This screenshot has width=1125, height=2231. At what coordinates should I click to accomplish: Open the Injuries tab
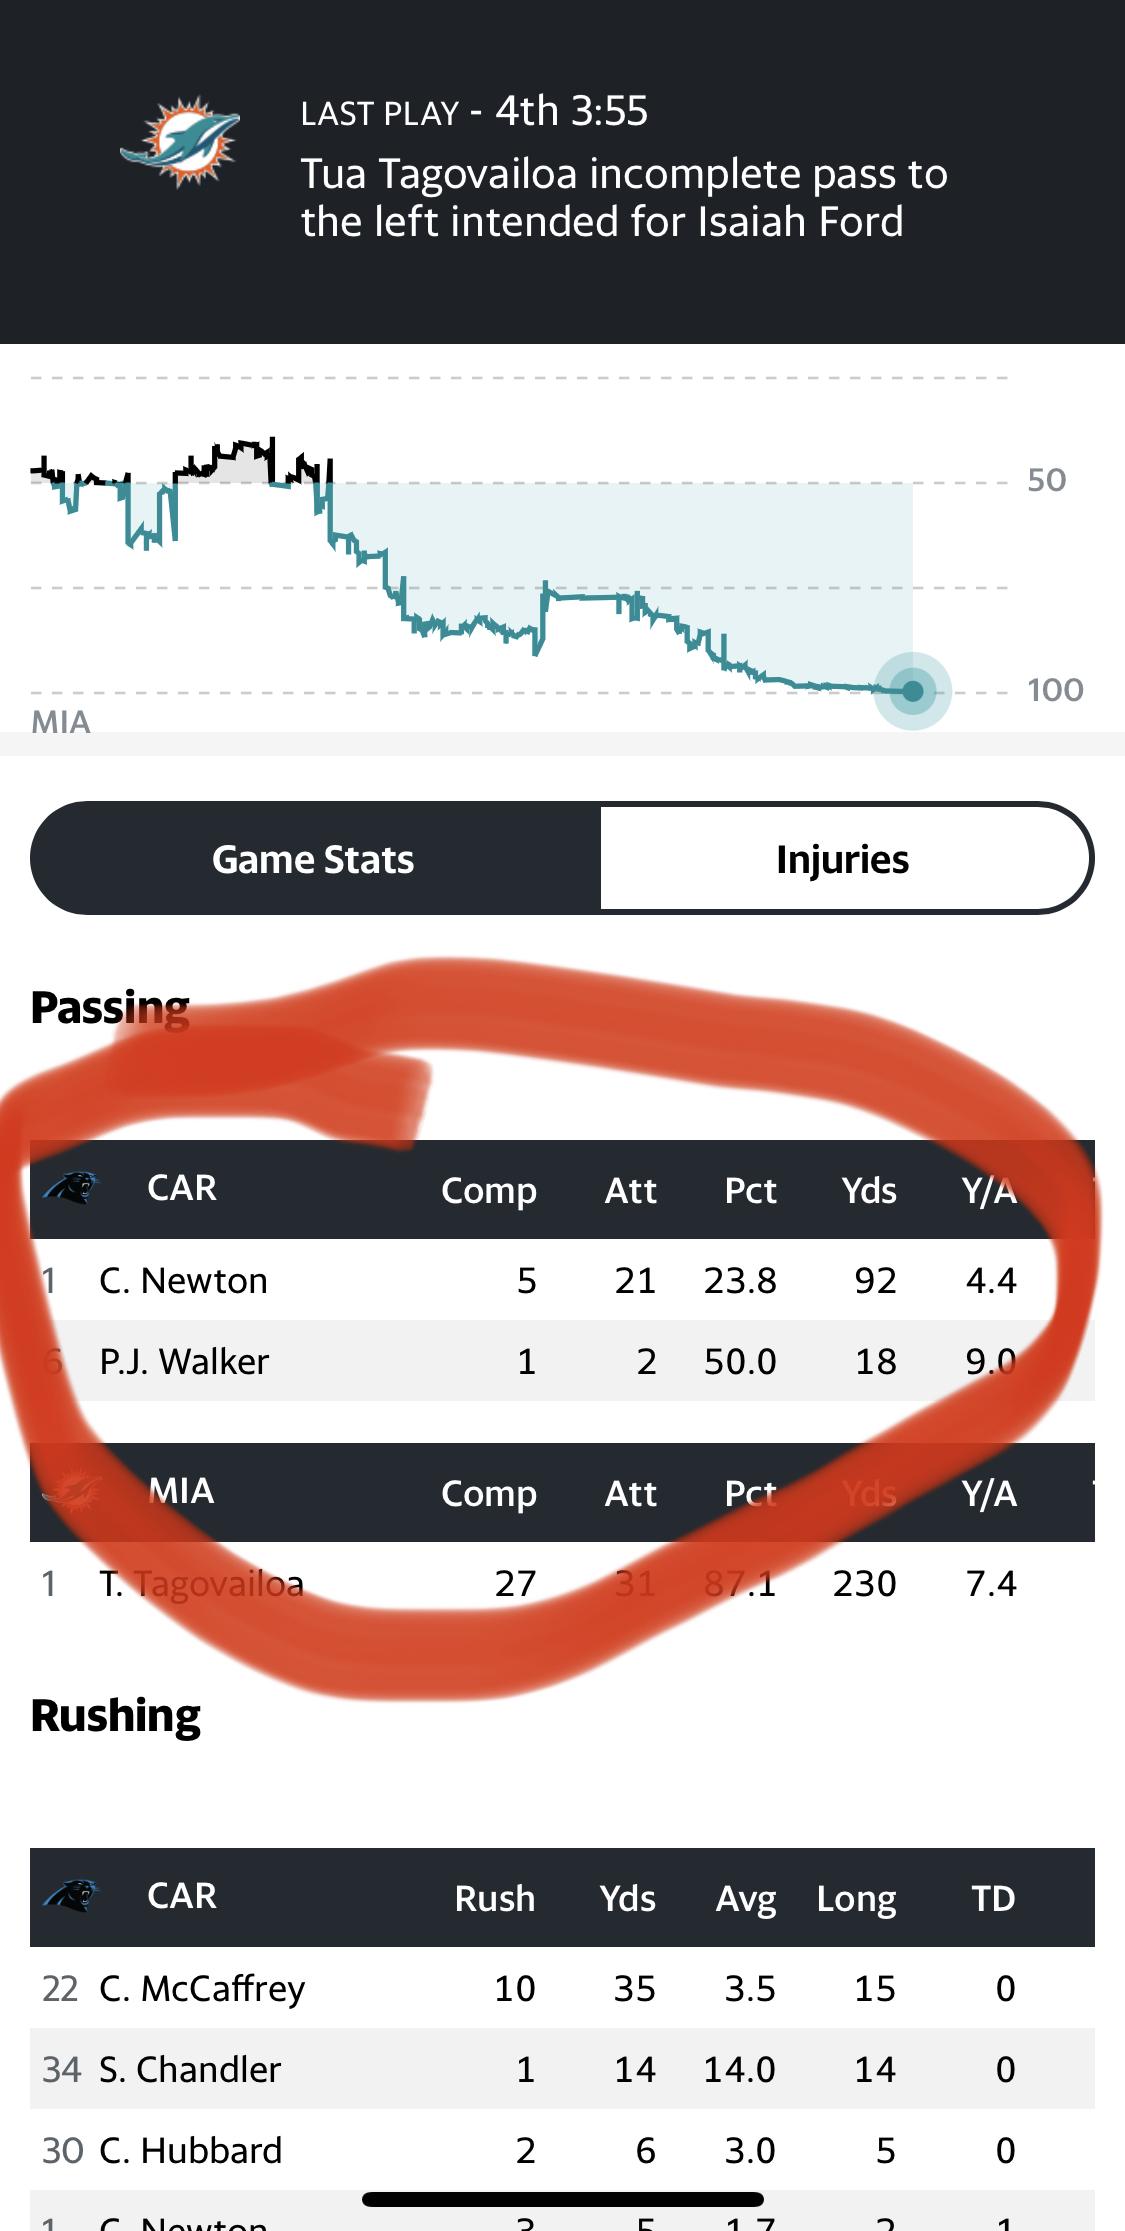click(842, 859)
